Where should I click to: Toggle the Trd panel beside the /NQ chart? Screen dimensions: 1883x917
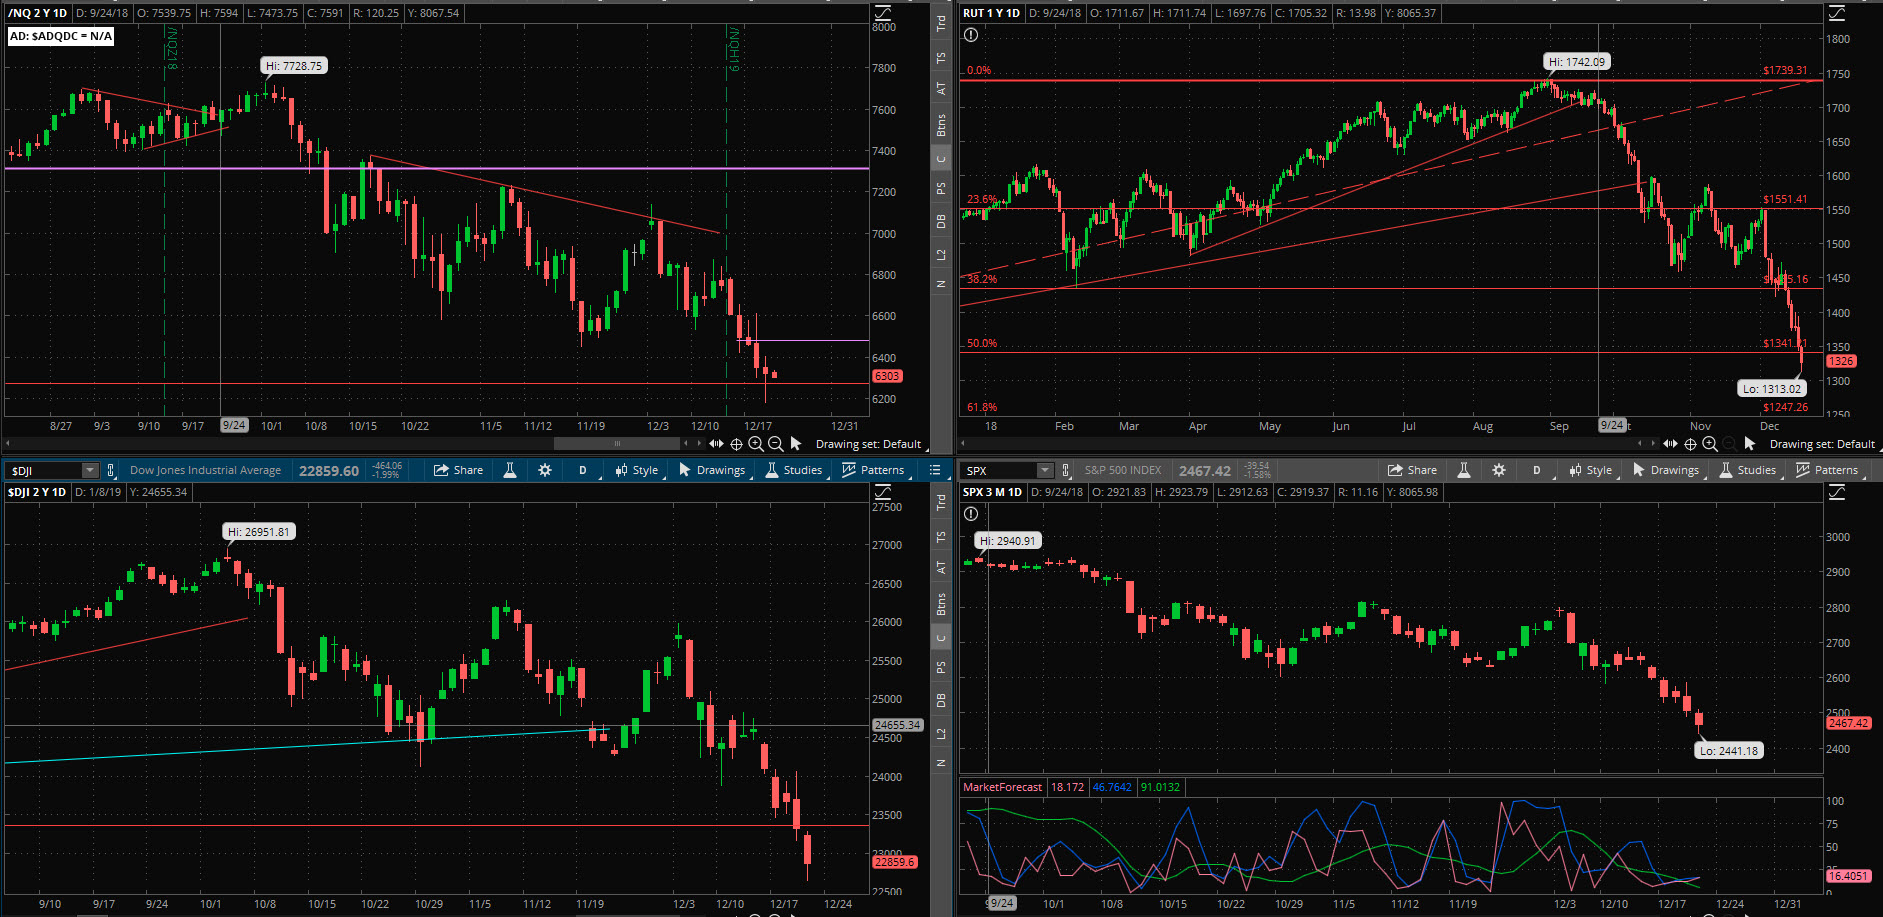pos(941,23)
